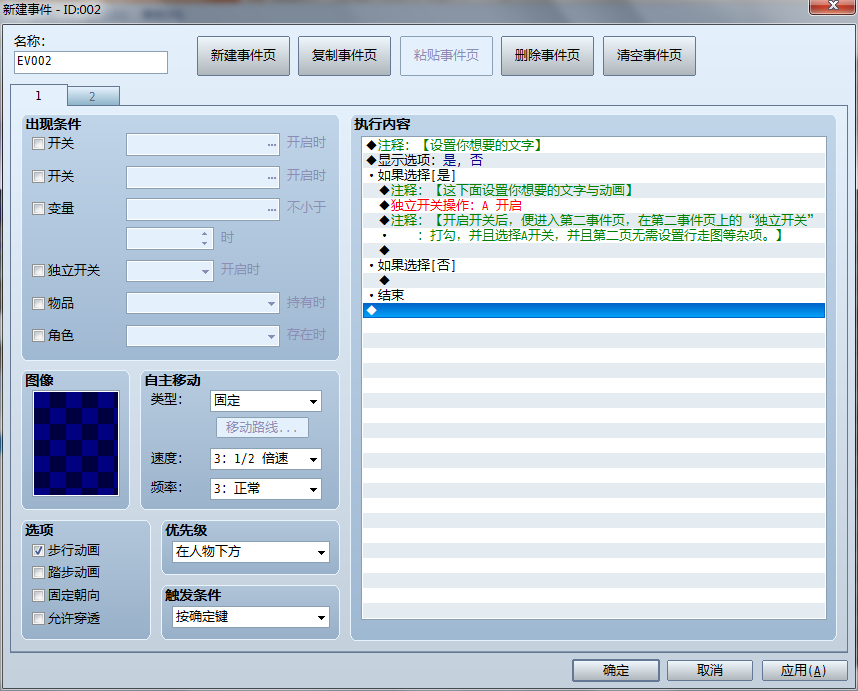This screenshot has height=691, width=858.
Task: Click the ellipsis on first 开关 field
Action: 272,145
